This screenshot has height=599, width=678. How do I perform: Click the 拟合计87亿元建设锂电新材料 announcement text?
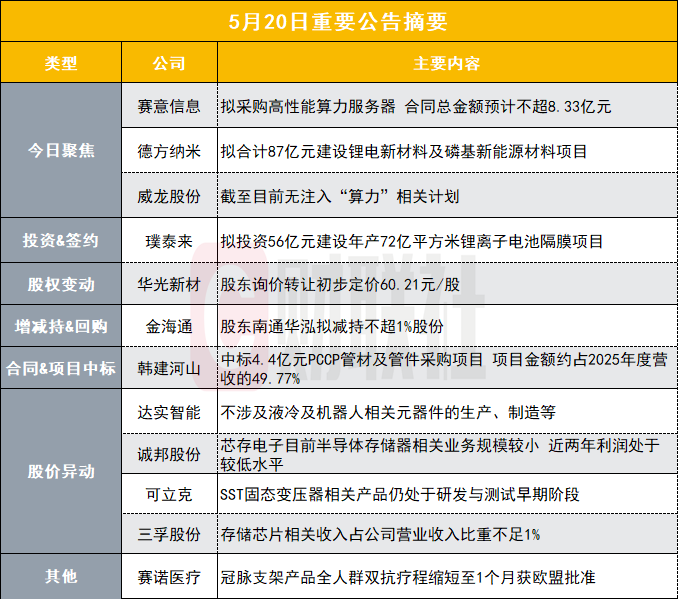403,151
